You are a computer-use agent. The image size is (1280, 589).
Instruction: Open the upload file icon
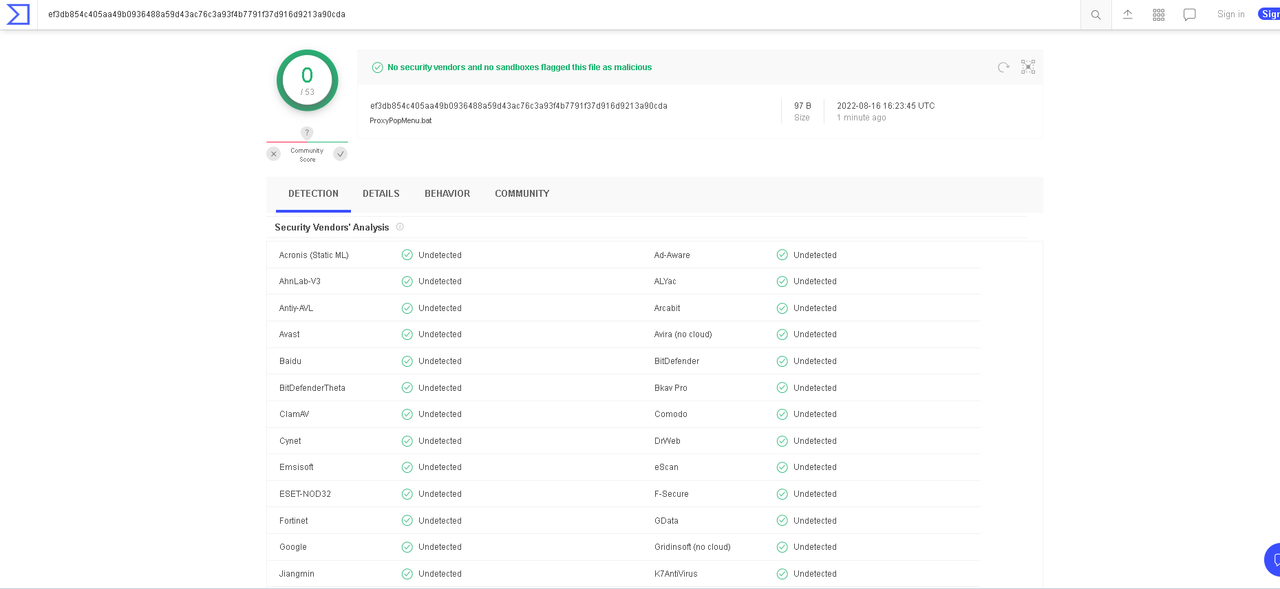pos(1127,15)
